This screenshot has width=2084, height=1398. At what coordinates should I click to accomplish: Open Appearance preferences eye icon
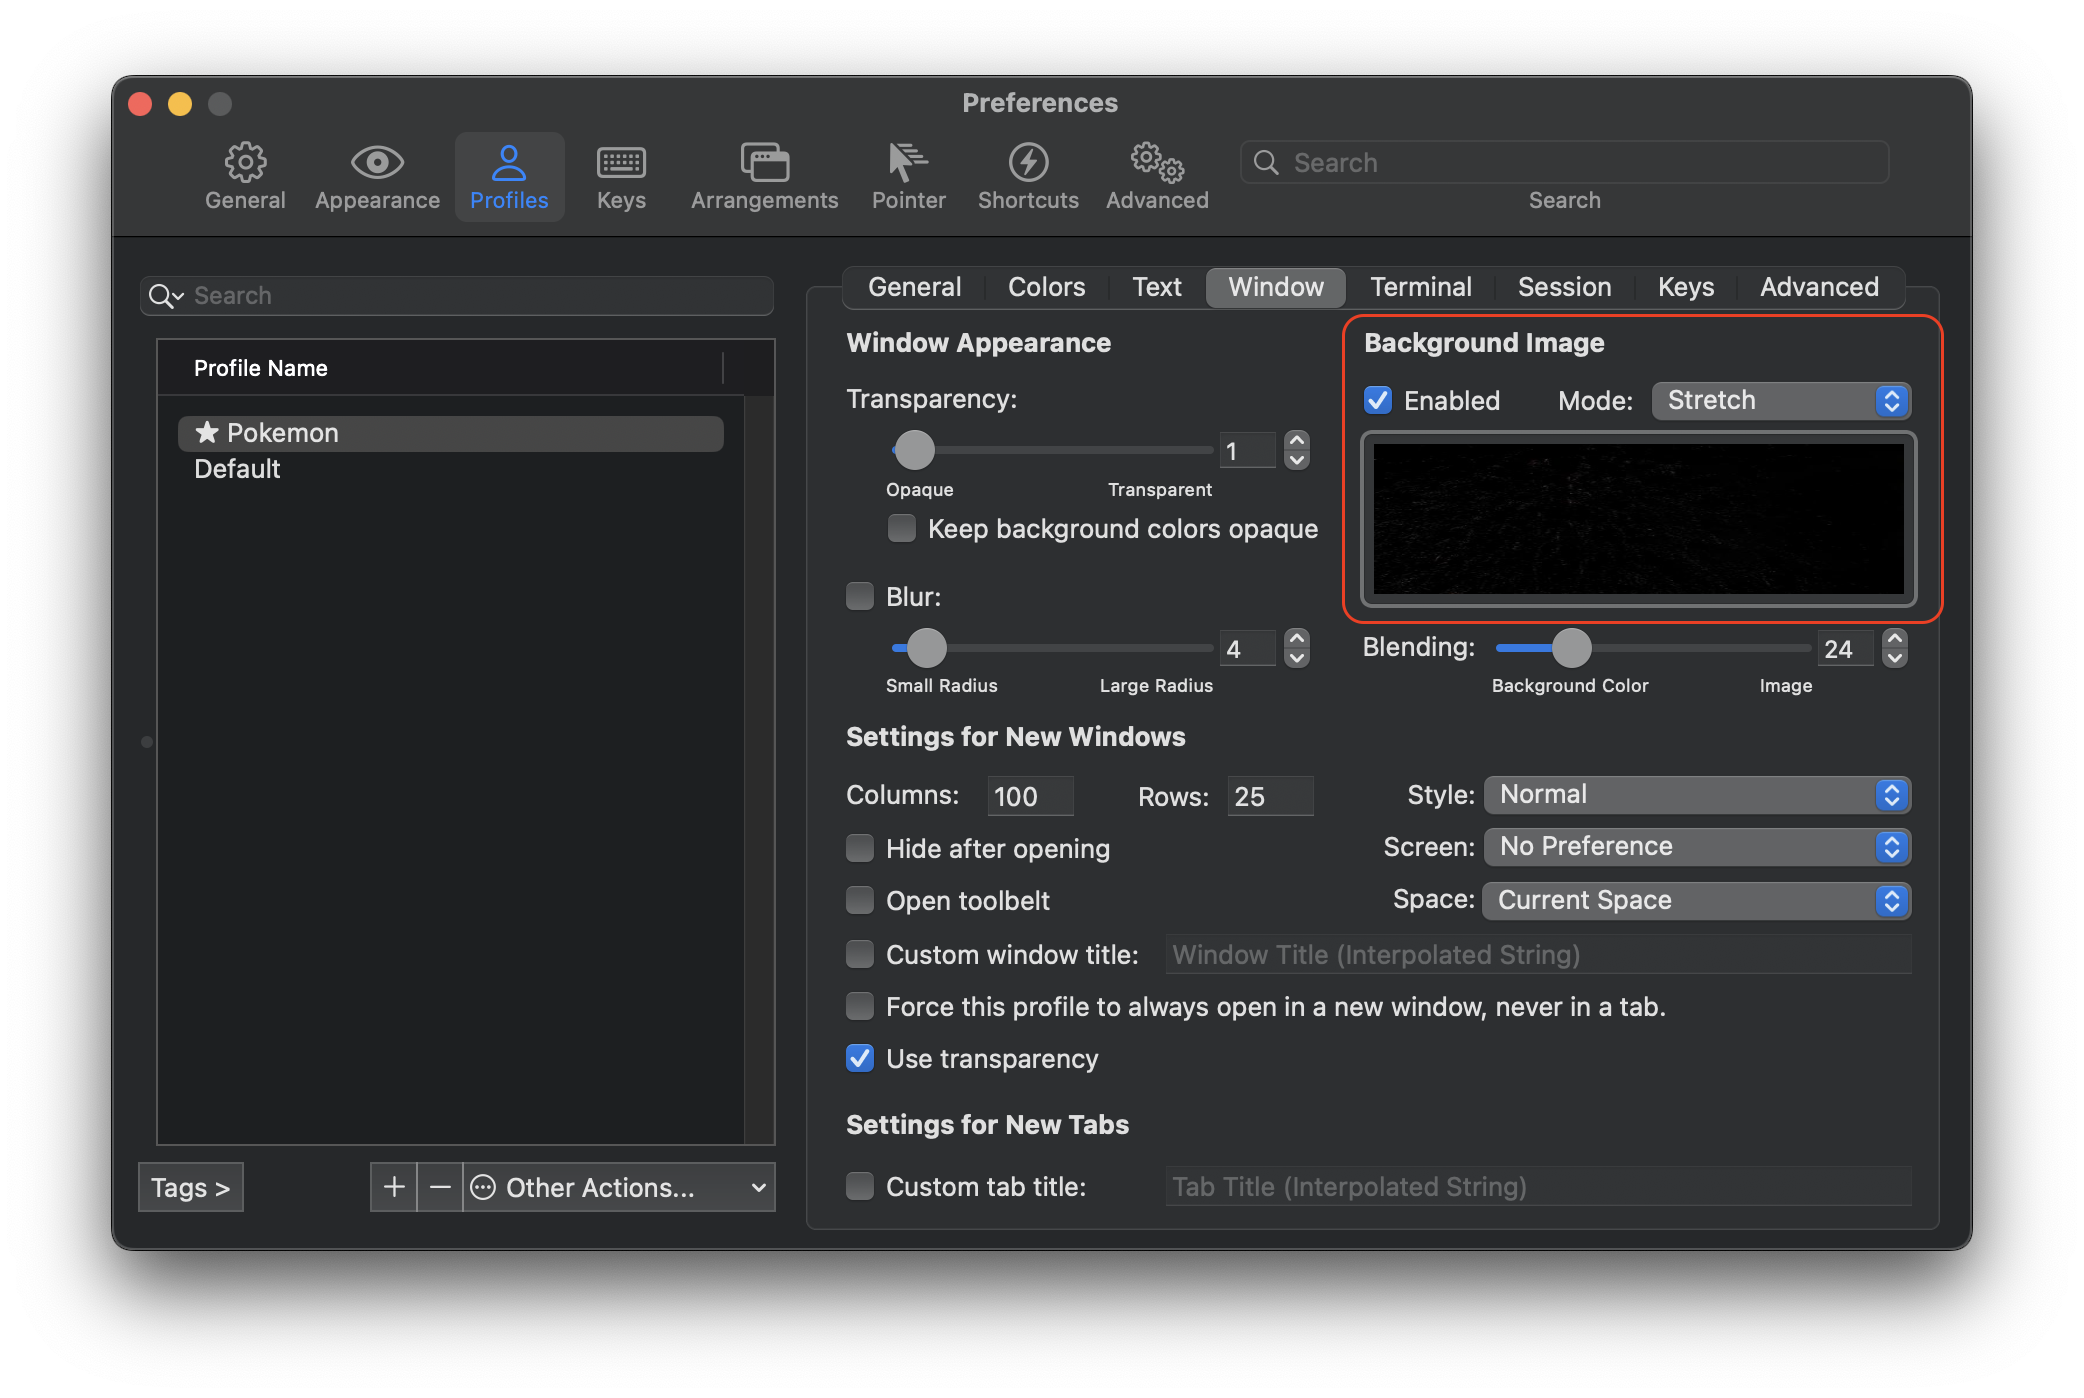(377, 163)
